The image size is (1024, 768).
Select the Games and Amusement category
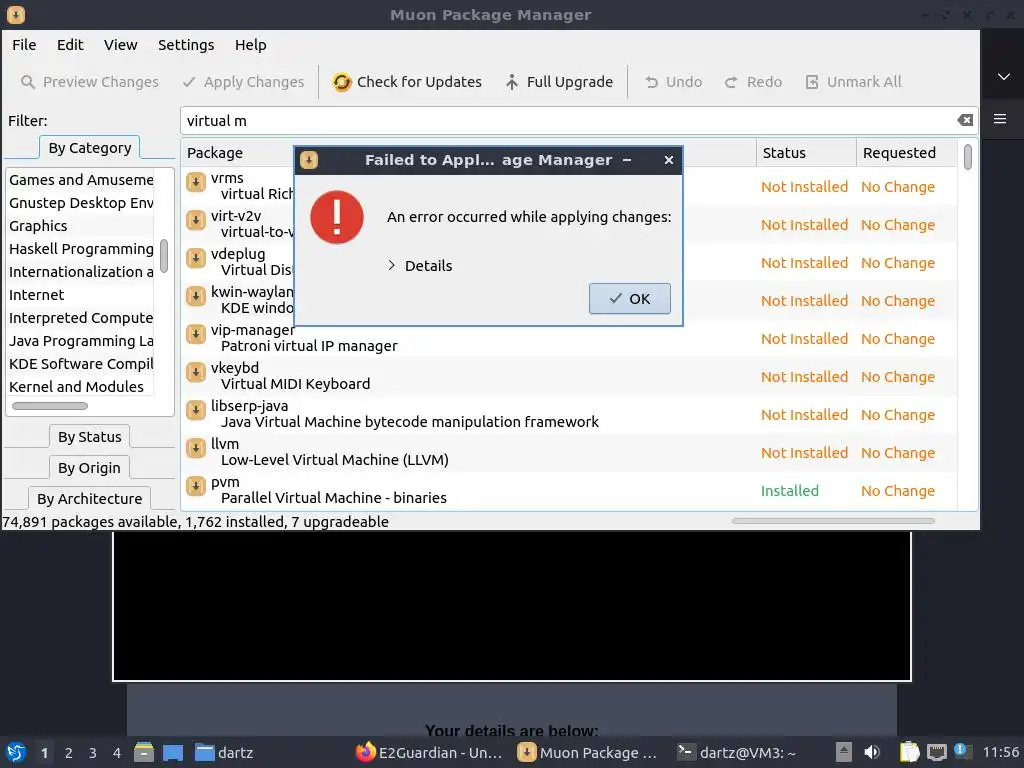click(x=81, y=180)
